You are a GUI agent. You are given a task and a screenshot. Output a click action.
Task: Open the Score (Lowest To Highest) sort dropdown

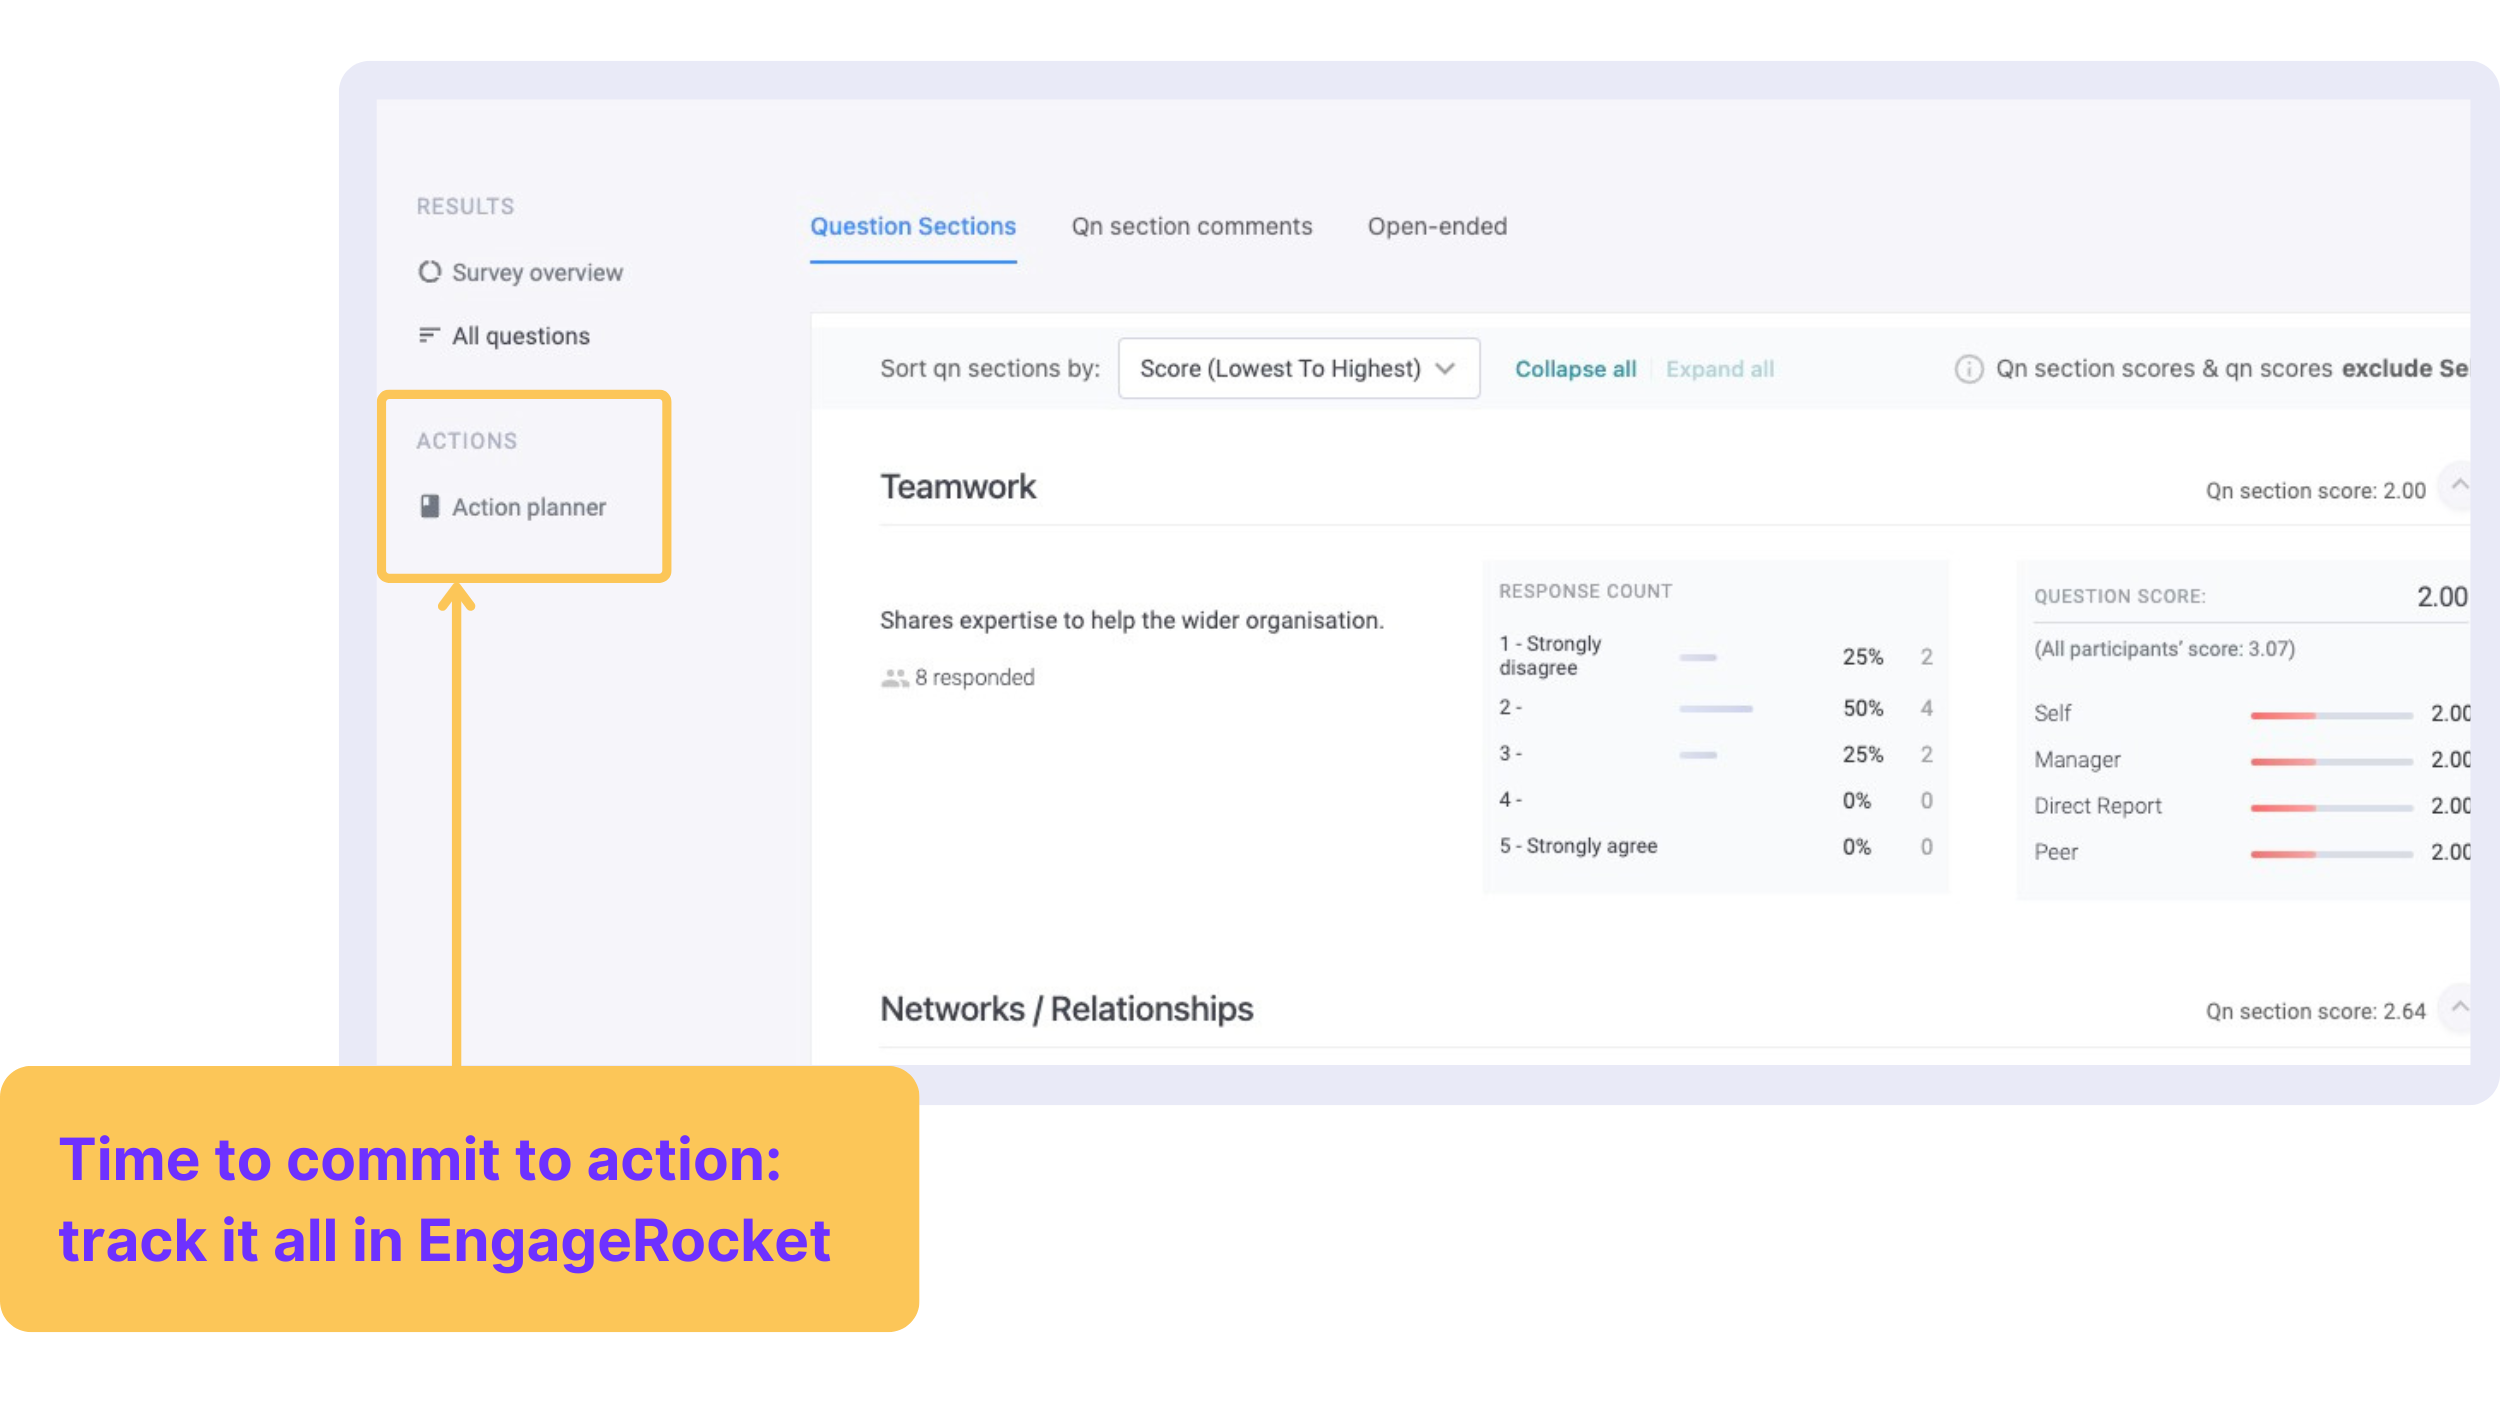[1297, 368]
